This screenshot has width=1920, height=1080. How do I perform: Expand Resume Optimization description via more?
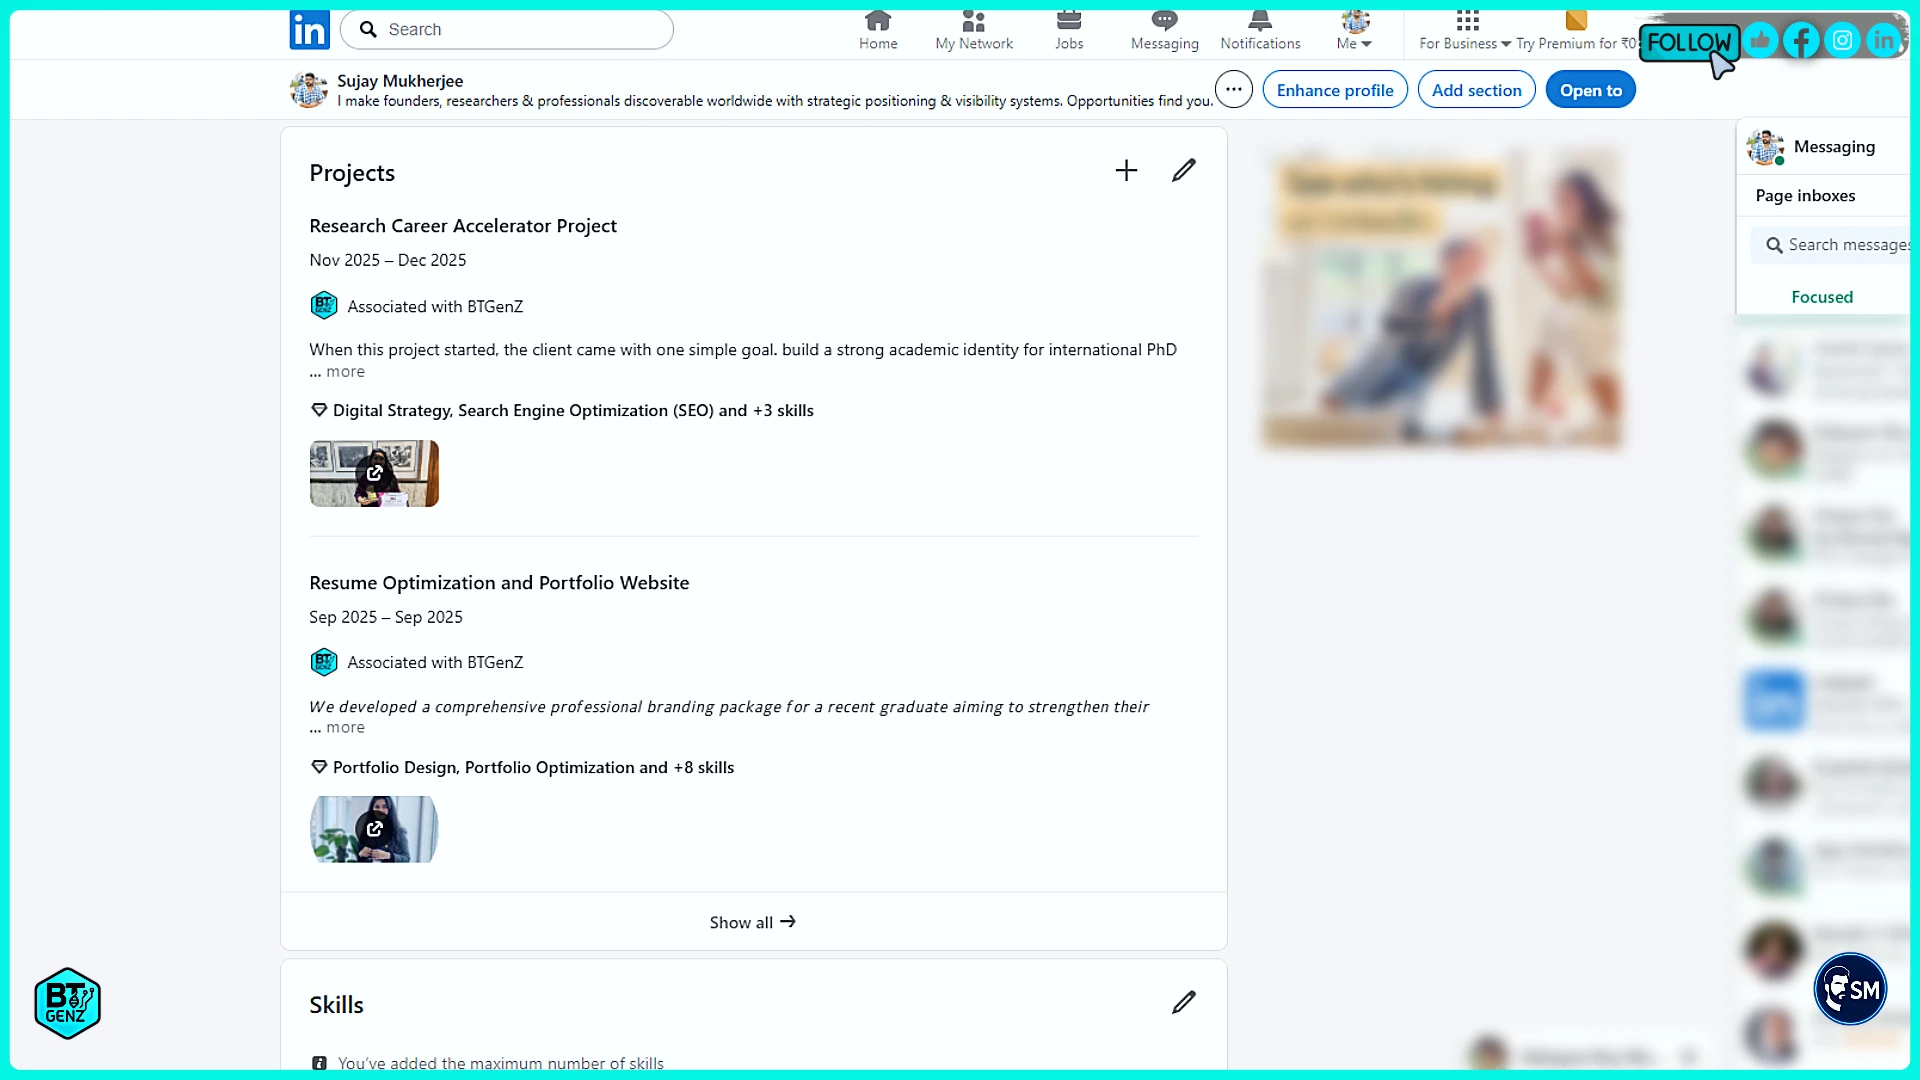point(345,728)
